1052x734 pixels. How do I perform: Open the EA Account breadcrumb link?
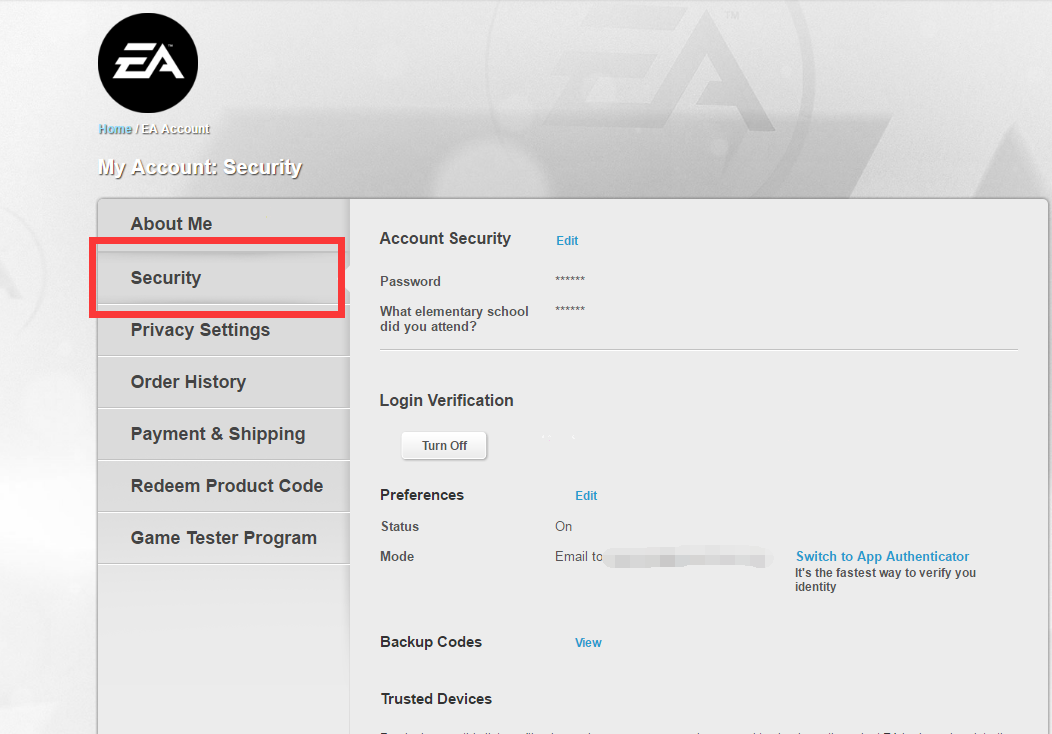point(176,129)
